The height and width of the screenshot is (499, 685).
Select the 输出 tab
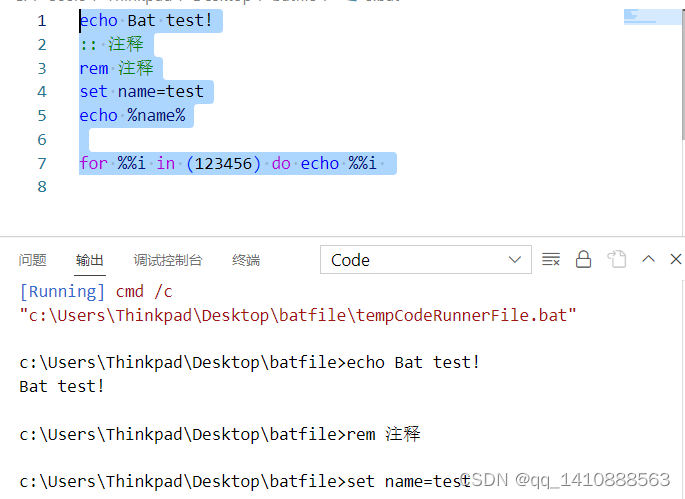click(x=90, y=260)
